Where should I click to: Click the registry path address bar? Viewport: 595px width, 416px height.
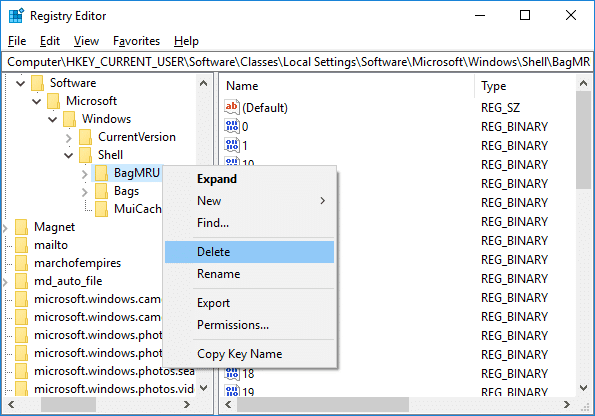298,62
